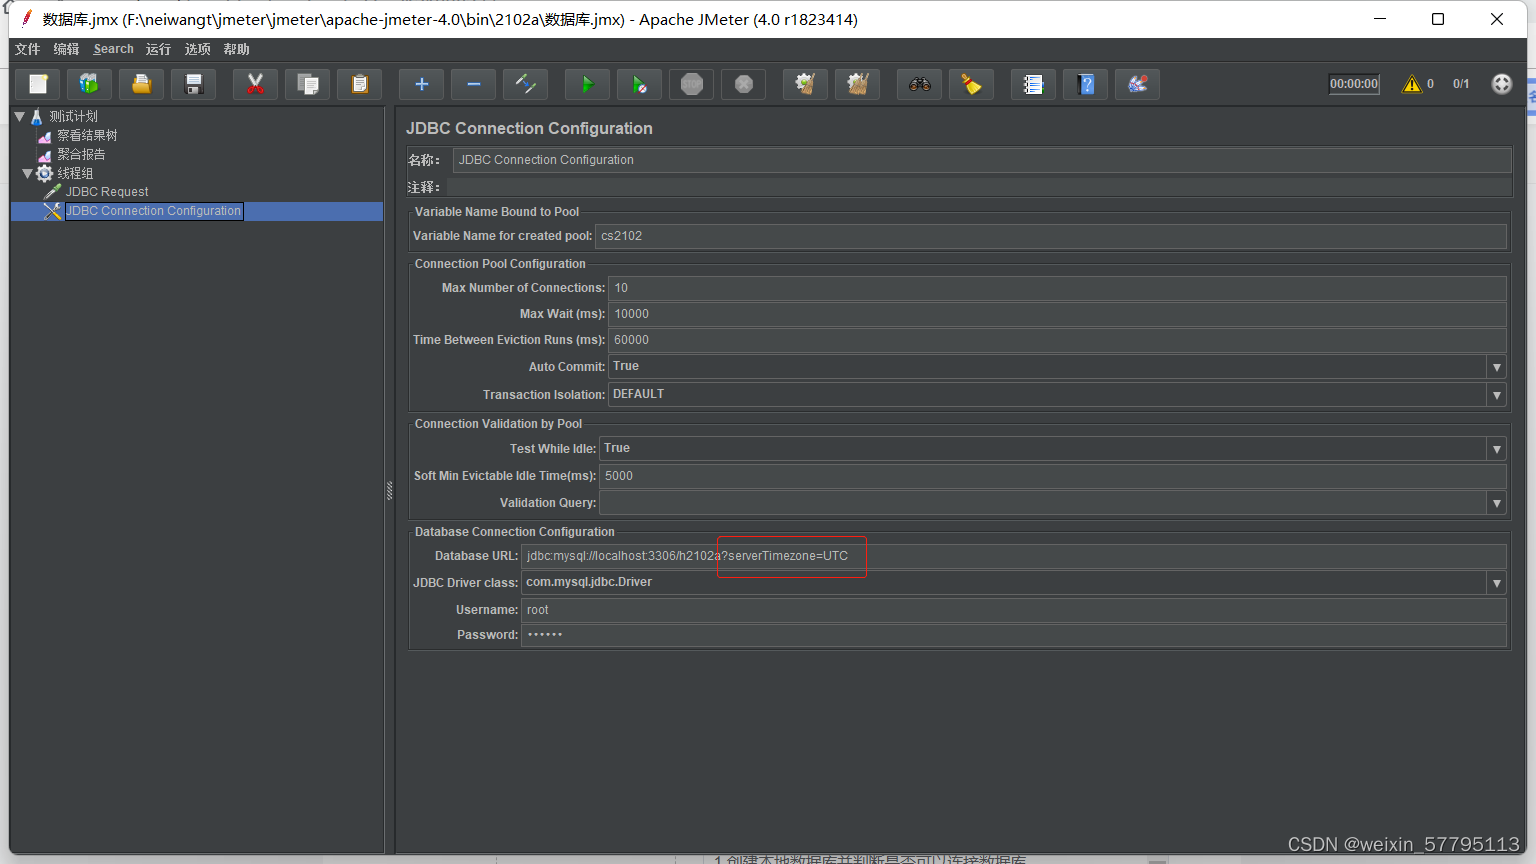The height and width of the screenshot is (864, 1536).
Task: Click the Clear All double-broom icon
Action: click(x=858, y=84)
